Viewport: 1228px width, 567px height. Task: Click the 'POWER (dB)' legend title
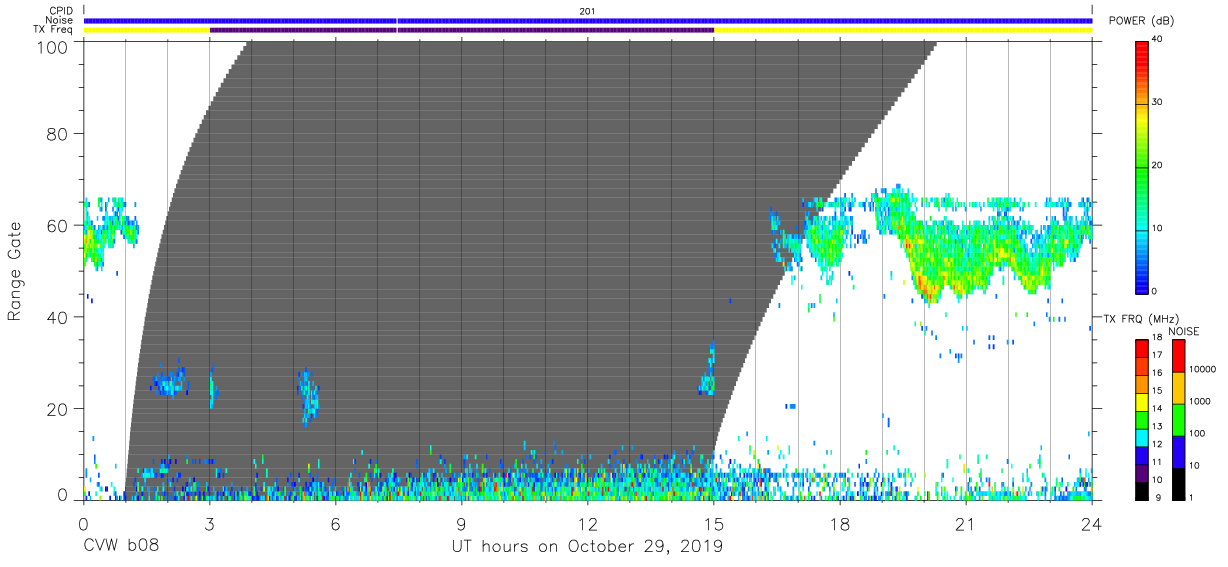[x=1141, y=21]
